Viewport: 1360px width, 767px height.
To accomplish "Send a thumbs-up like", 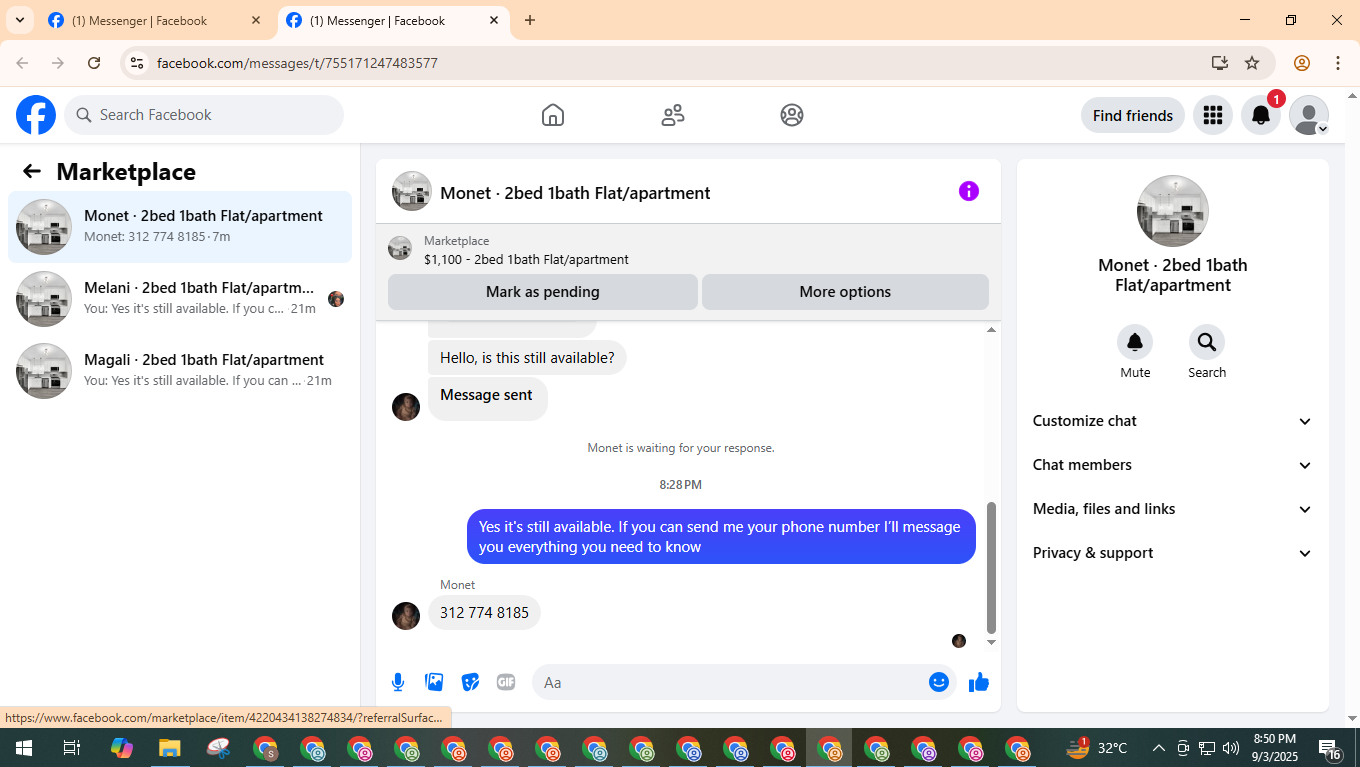I will [x=979, y=682].
